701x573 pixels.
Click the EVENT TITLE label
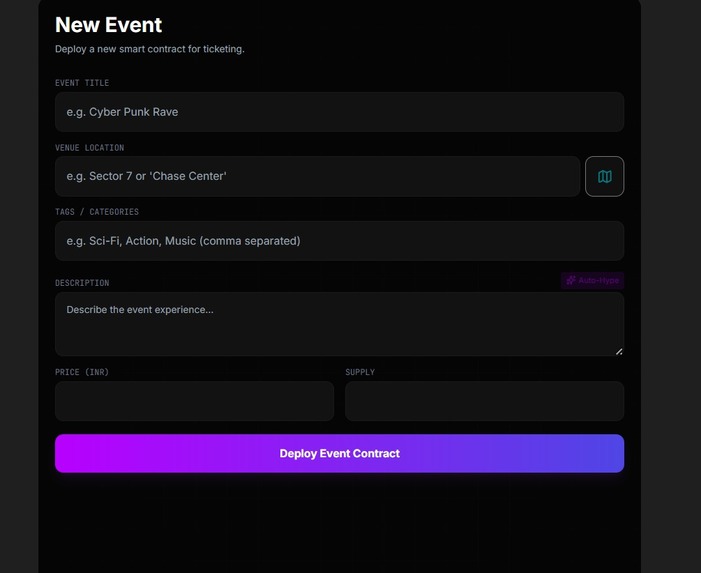(x=82, y=83)
